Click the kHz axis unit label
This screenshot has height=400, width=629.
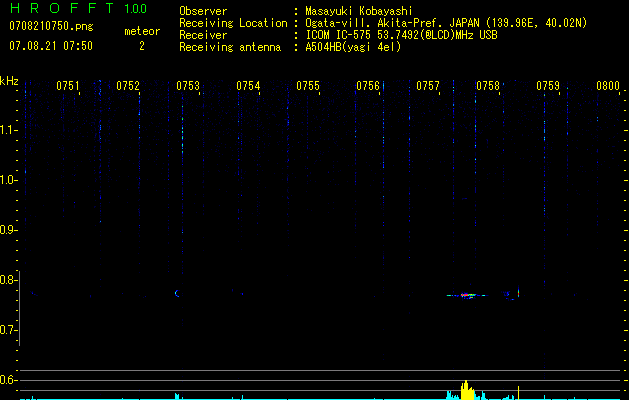9,81
